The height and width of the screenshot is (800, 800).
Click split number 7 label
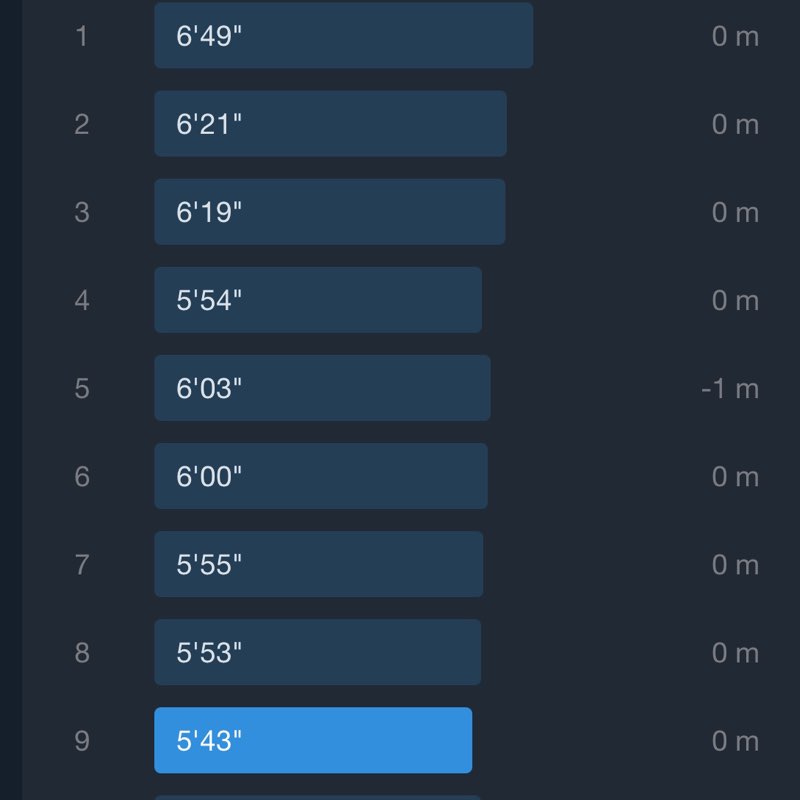[x=82, y=565]
